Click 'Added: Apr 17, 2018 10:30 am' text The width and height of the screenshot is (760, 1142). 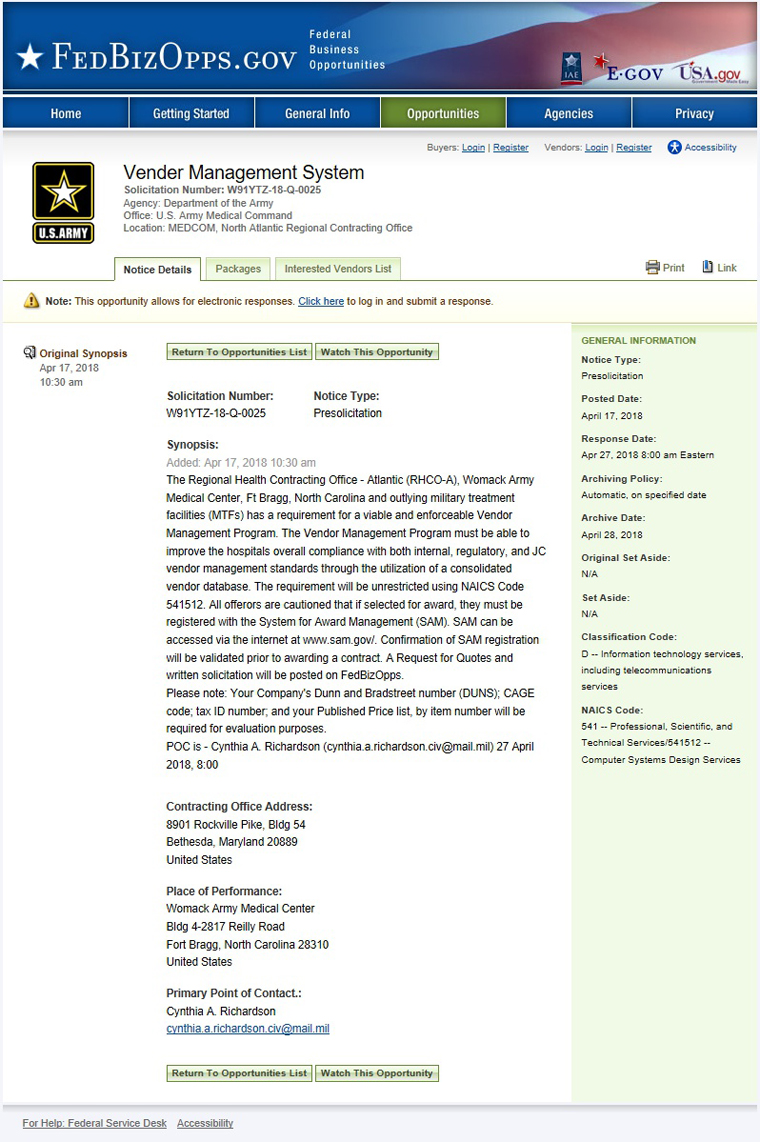click(x=241, y=462)
